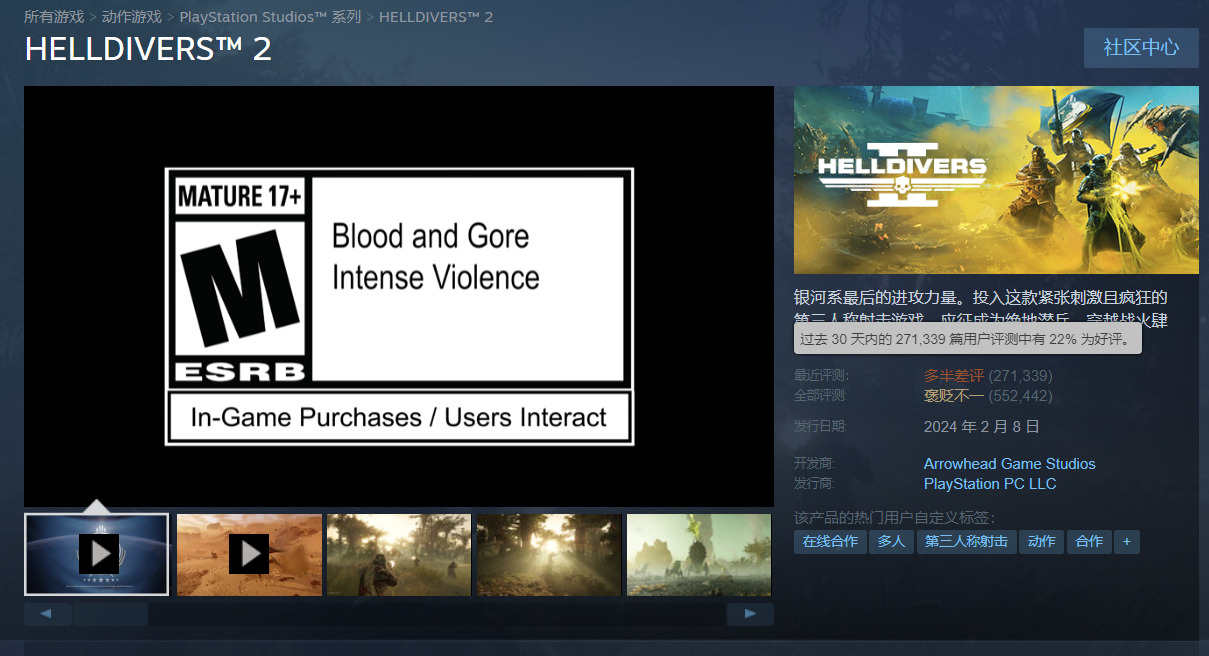Click the thumbnail strip scrollbar handle
This screenshot has height=656, width=1209.
pos(110,613)
